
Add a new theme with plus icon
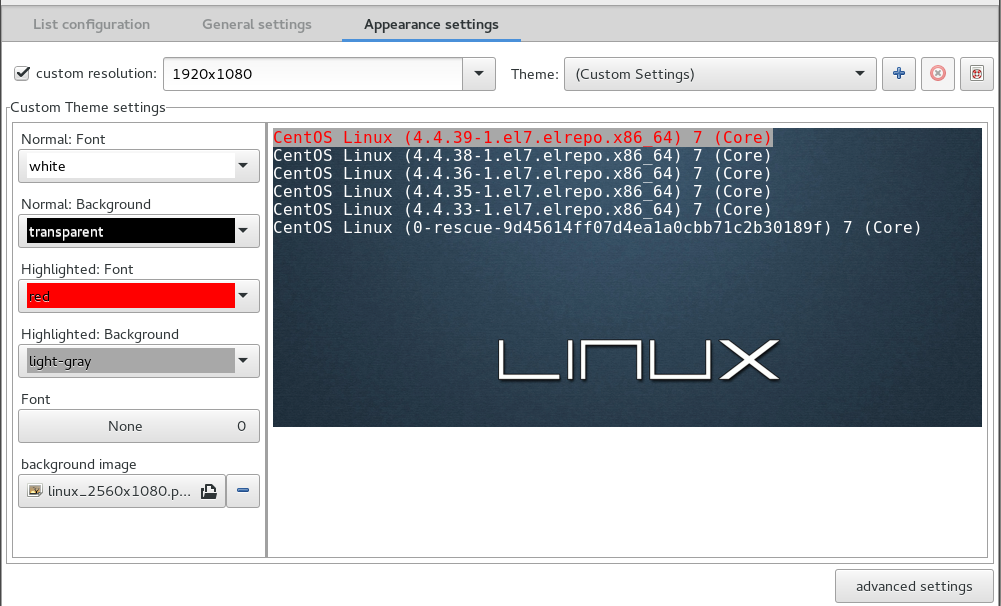(x=899, y=73)
